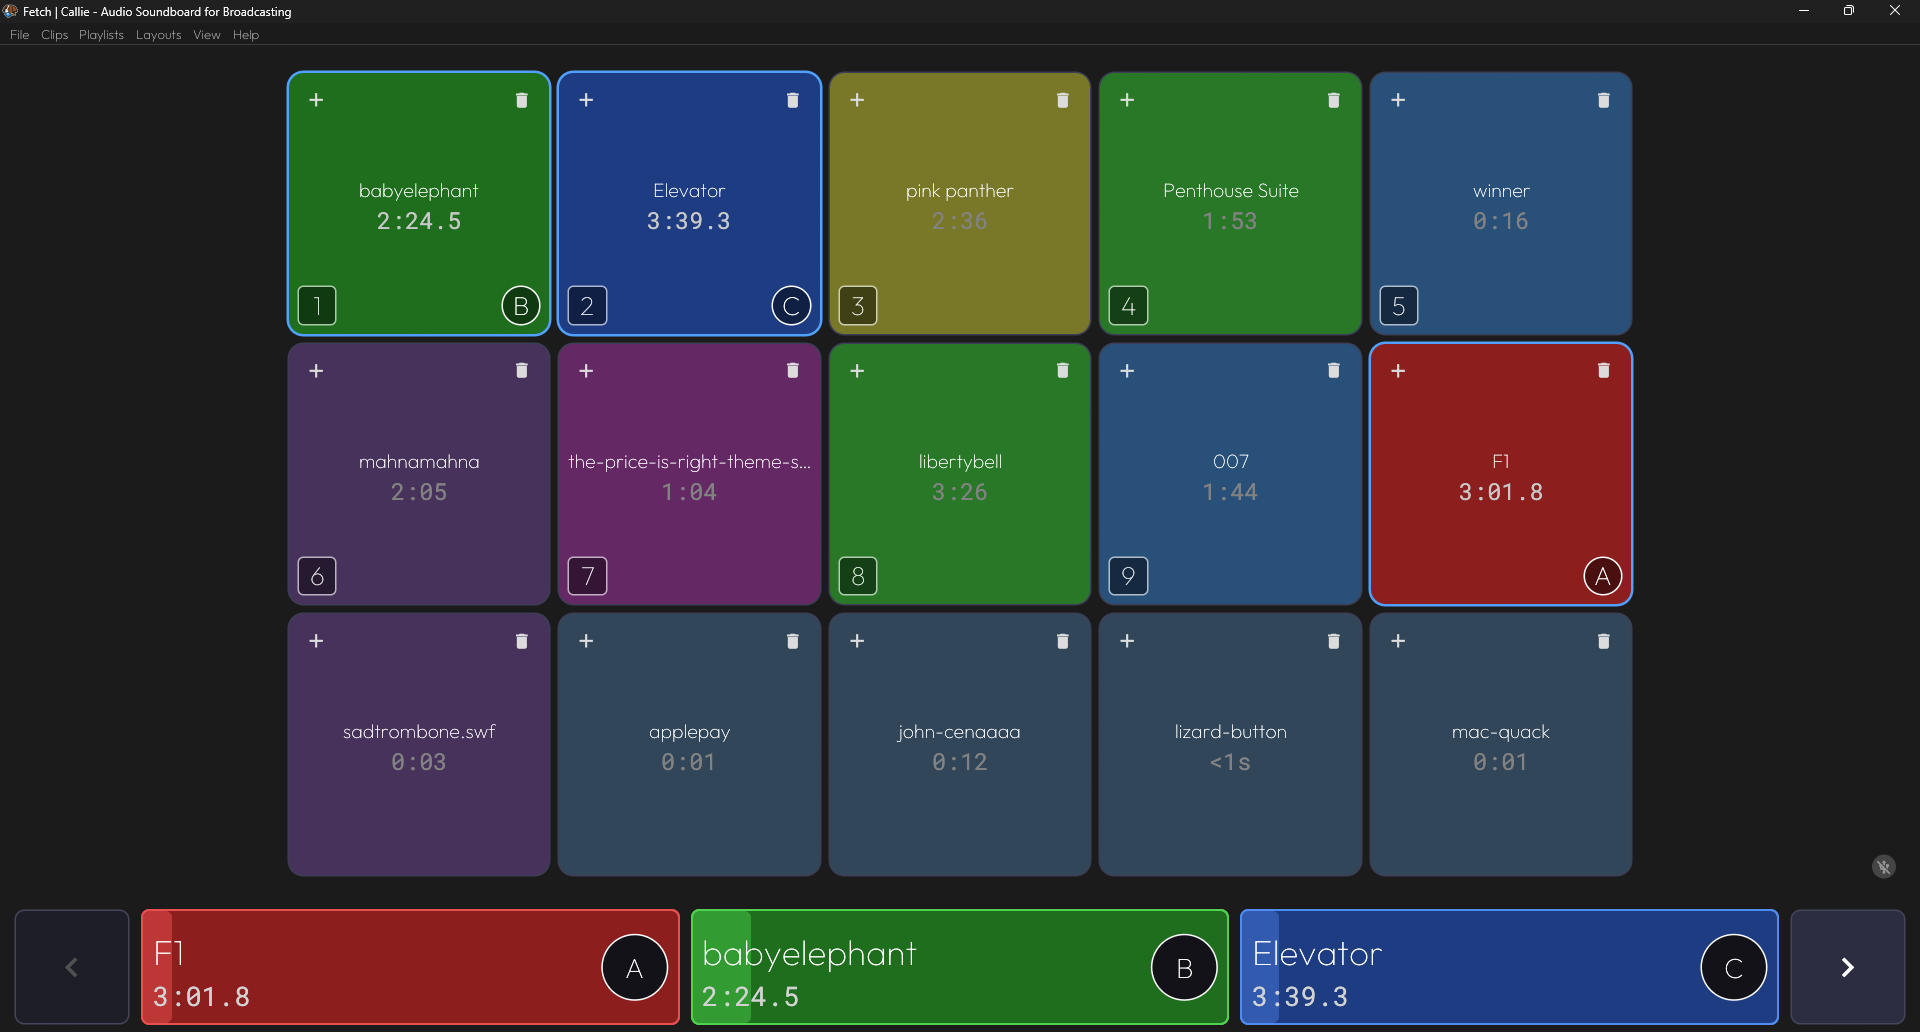Play the Penthouse Suite clip
The height and width of the screenshot is (1032, 1920).
tap(1230, 203)
